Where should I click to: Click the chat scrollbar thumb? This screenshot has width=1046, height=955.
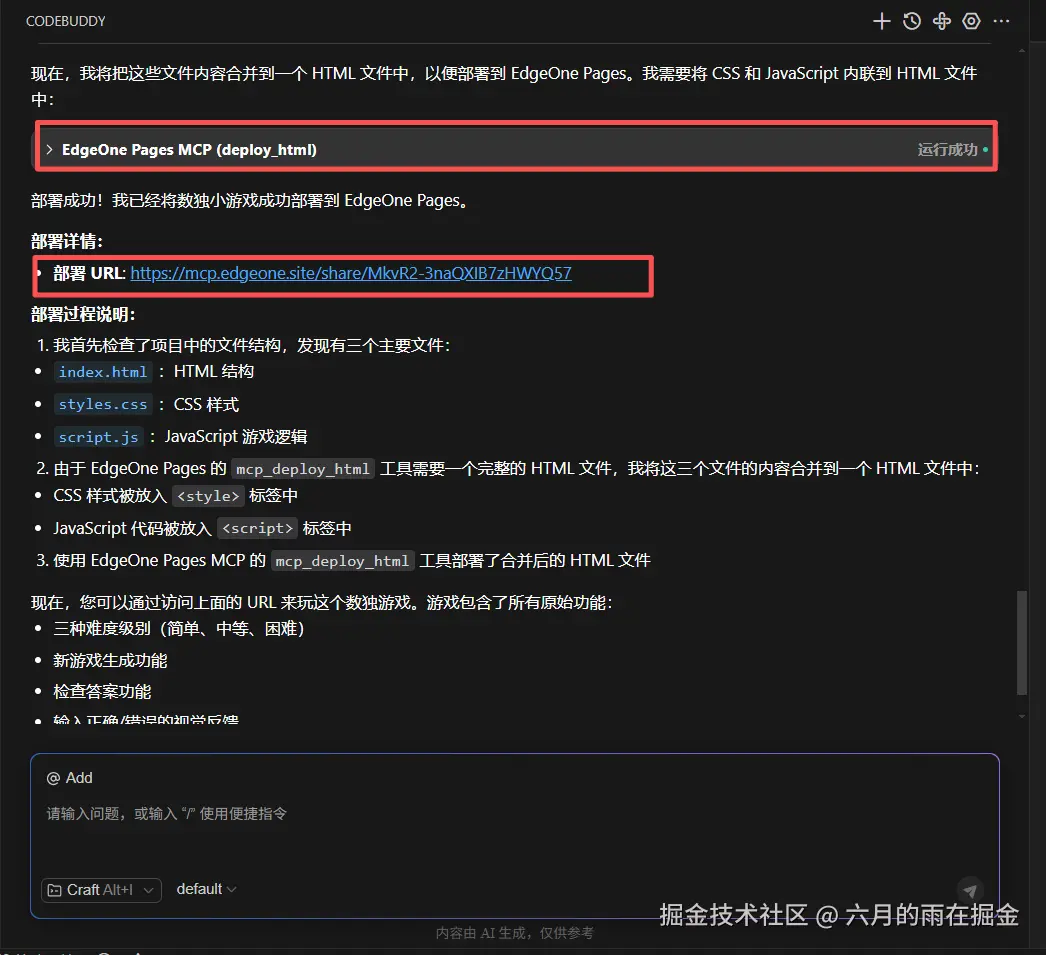(x=1021, y=643)
